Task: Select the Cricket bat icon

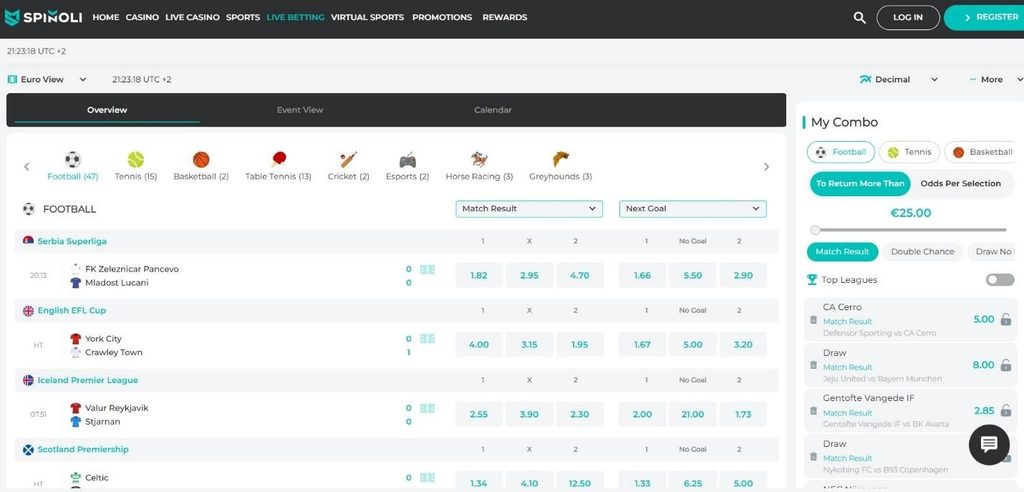Action: (x=348, y=159)
